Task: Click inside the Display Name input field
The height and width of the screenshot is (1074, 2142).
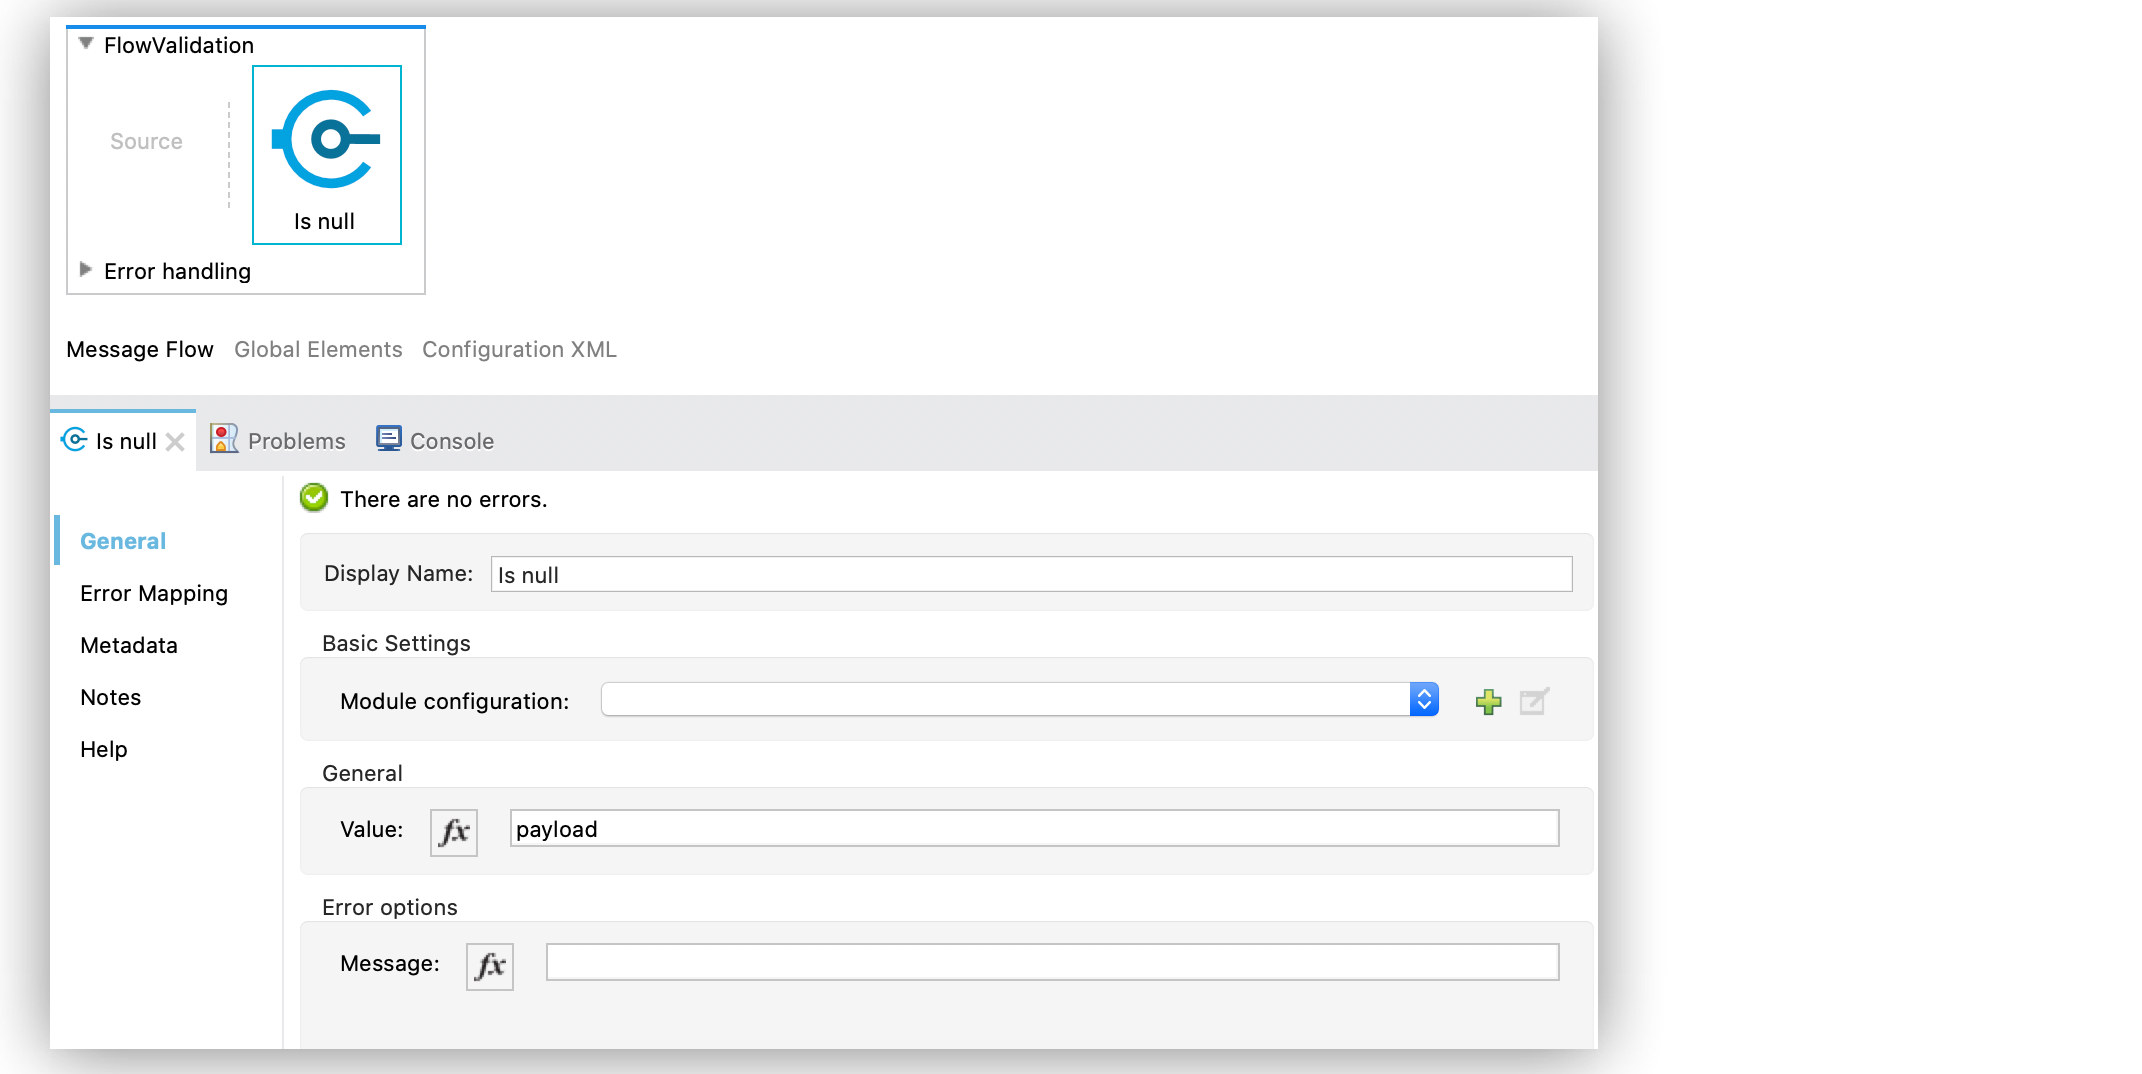Action: 1030,574
